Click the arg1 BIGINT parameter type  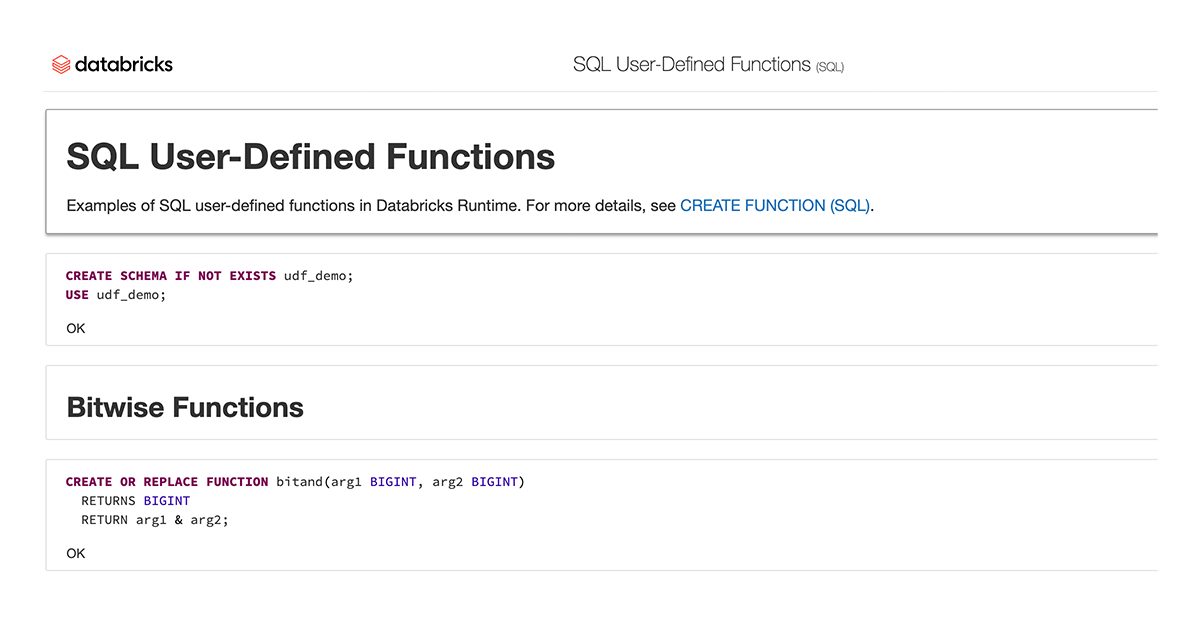(x=393, y=482)
